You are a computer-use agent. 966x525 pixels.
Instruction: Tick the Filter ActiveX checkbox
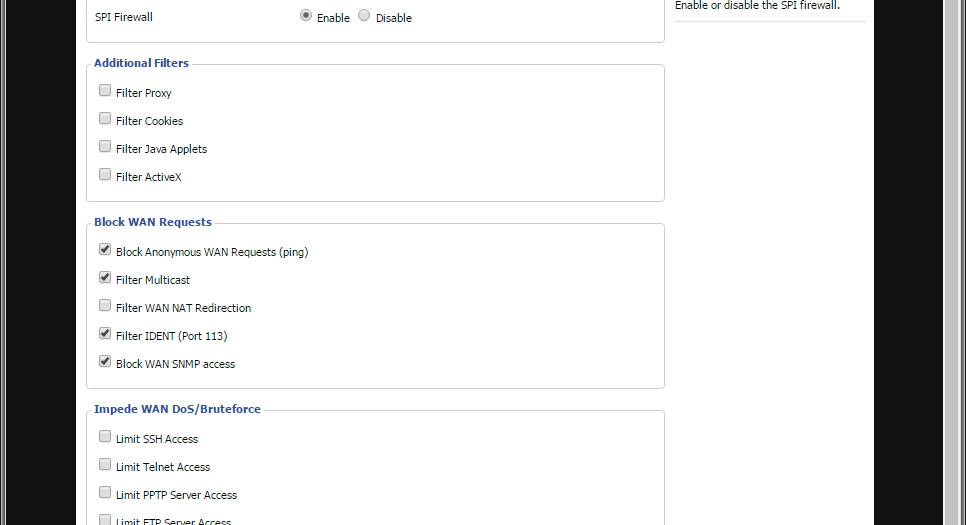(x=105, y=175)
